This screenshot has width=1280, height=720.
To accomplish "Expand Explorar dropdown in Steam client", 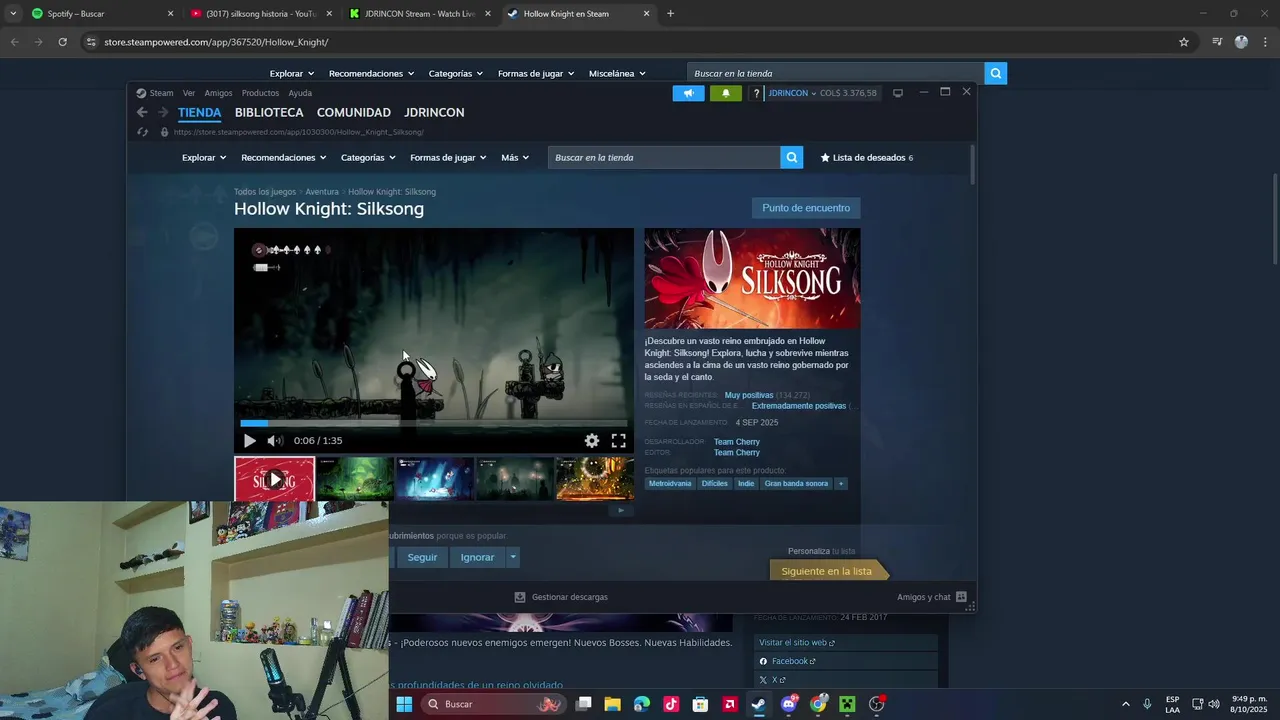I will tap(204, 157).
